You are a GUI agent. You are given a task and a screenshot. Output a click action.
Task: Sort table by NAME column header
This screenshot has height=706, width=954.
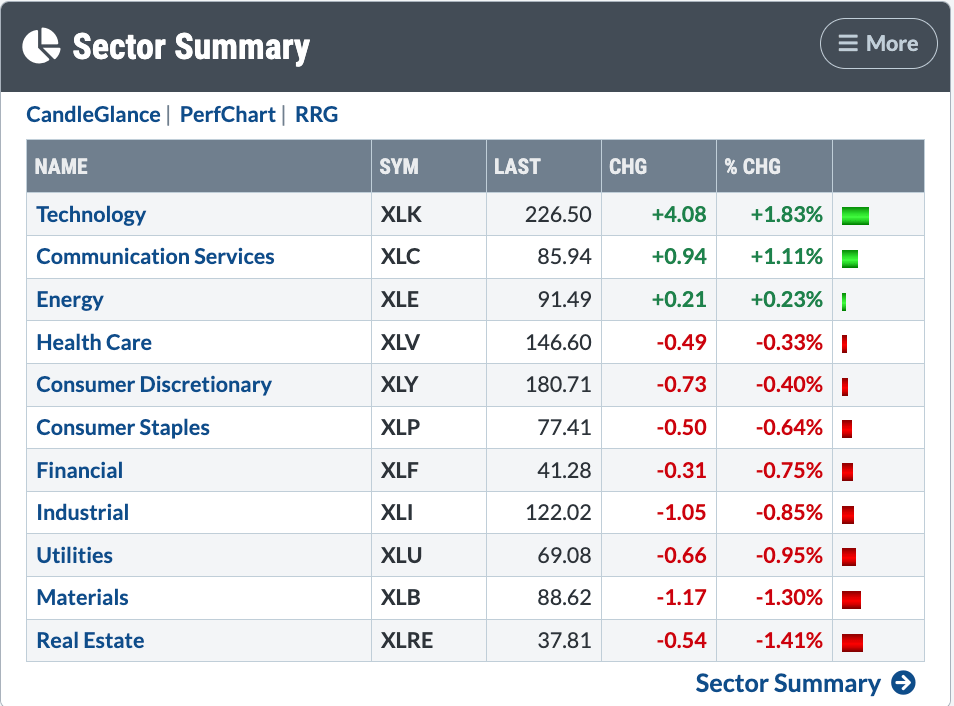pyautogui.click(x=62, y=166)
